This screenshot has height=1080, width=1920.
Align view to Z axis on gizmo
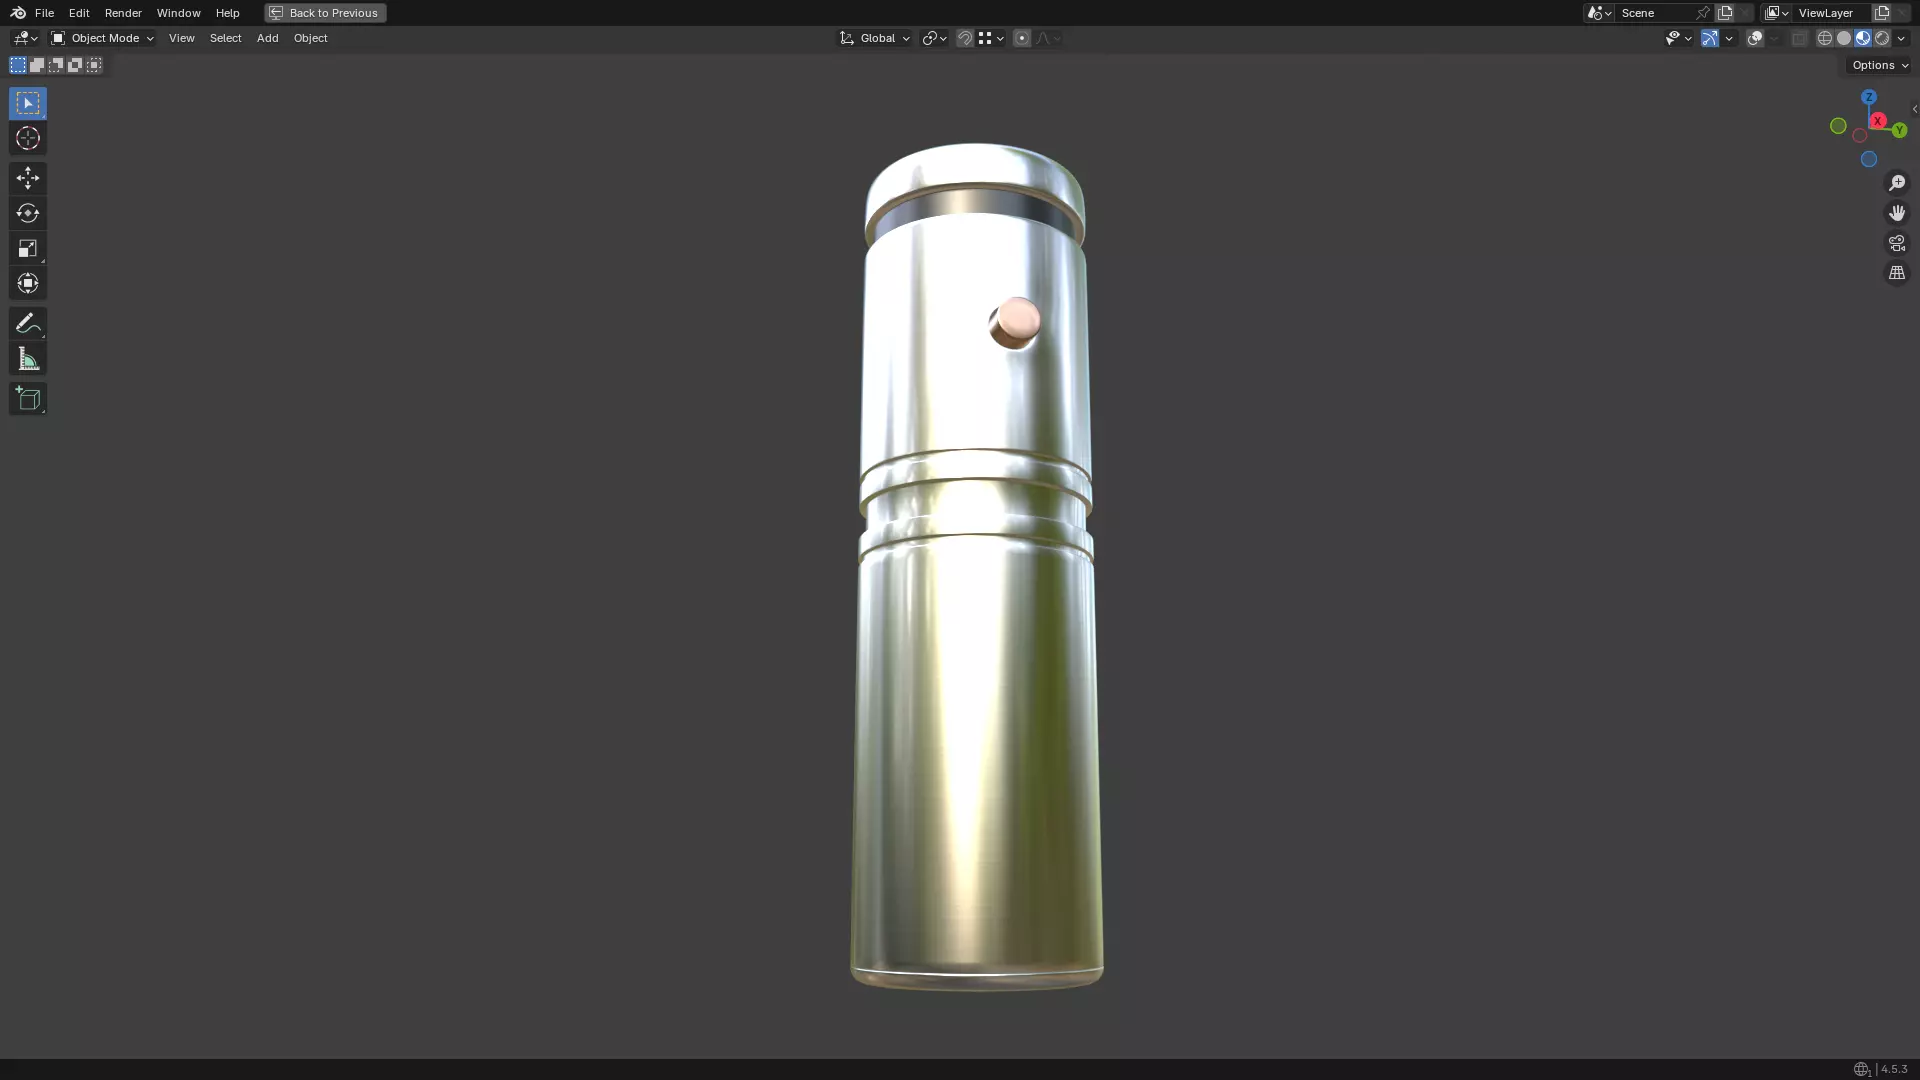pyautogui.click(x=1869, y=97)
